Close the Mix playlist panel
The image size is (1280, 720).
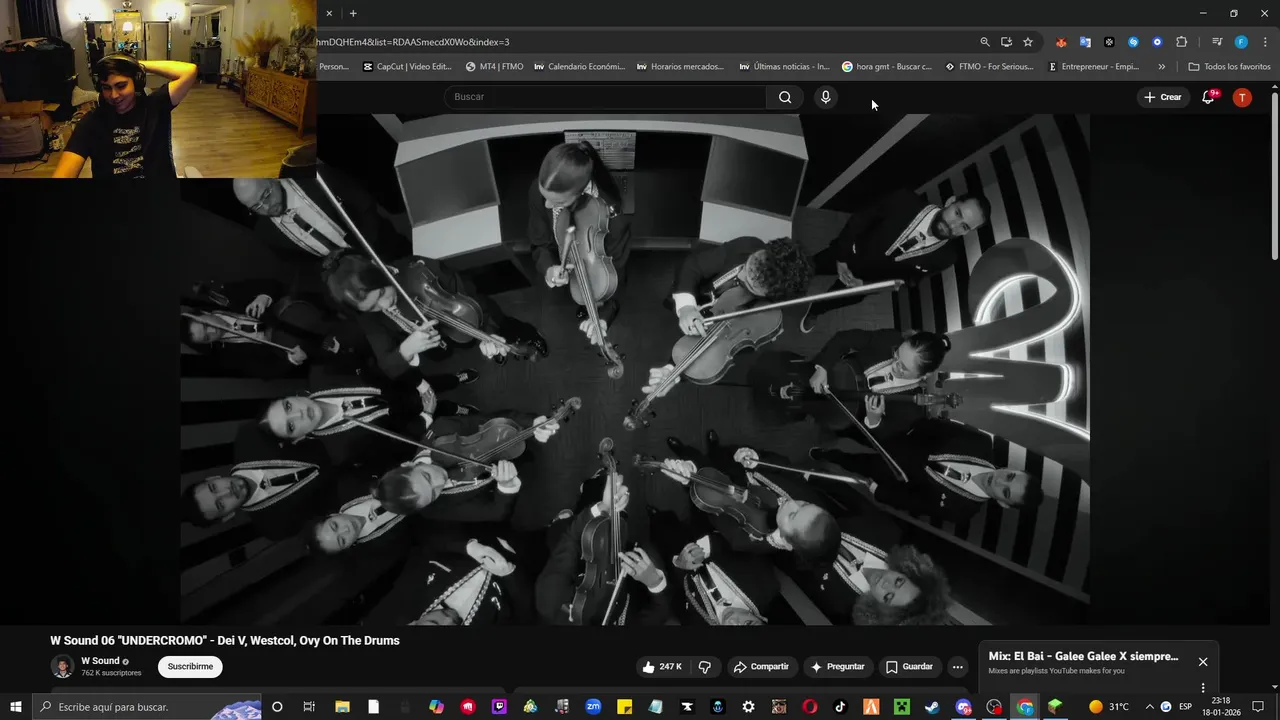[x=1203, y=662]
